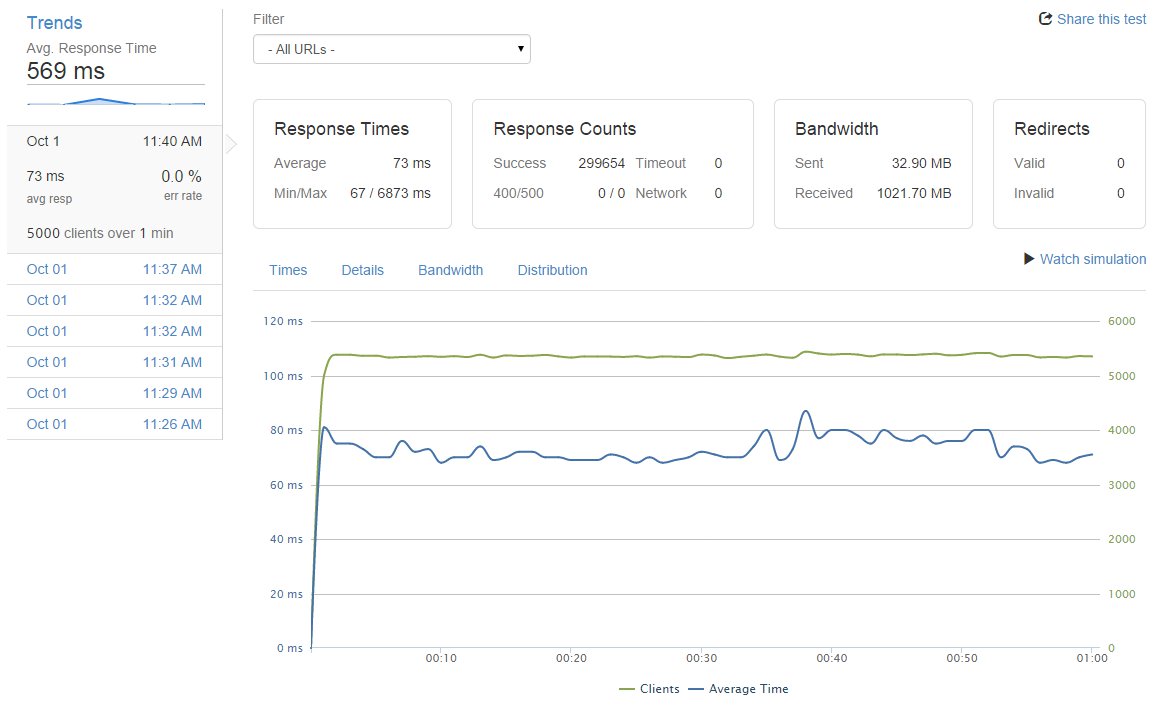Click the Share this test link
The height and width of the screenshot is (708, 1173).
tap(1102, 19)
